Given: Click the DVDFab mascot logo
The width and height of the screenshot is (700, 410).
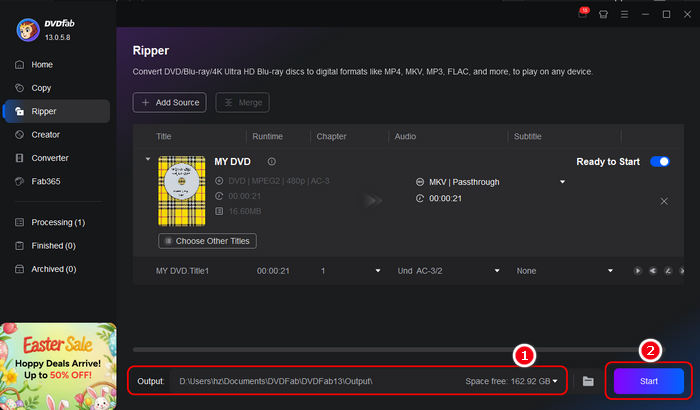Looking at the screenshot, I should pyautogui.click(x=28, y=30).
